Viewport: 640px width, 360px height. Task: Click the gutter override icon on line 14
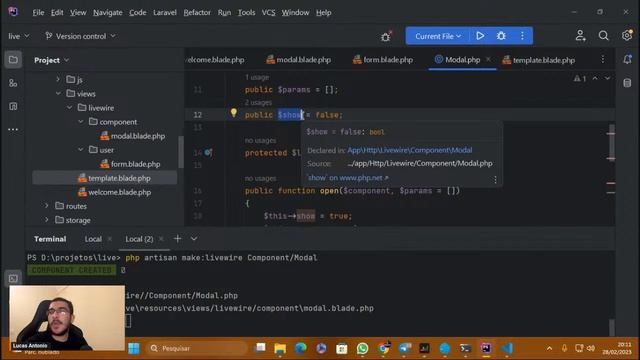[x=208, y=153]
